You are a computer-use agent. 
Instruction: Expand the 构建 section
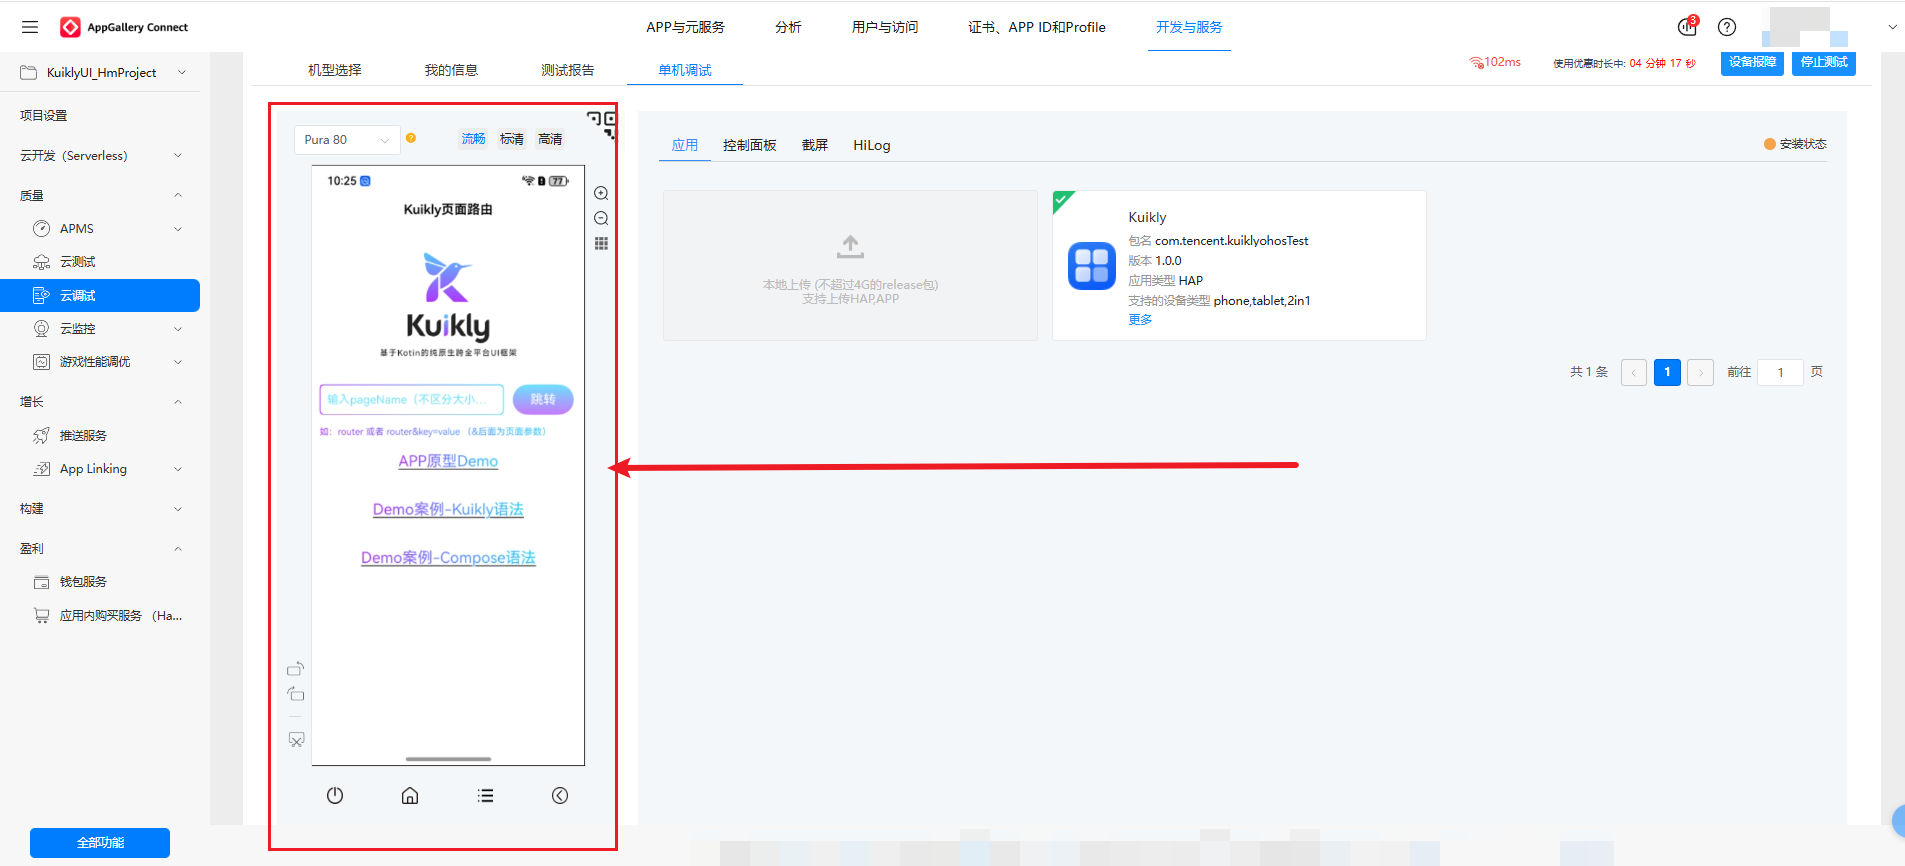(x=178, y=509)
